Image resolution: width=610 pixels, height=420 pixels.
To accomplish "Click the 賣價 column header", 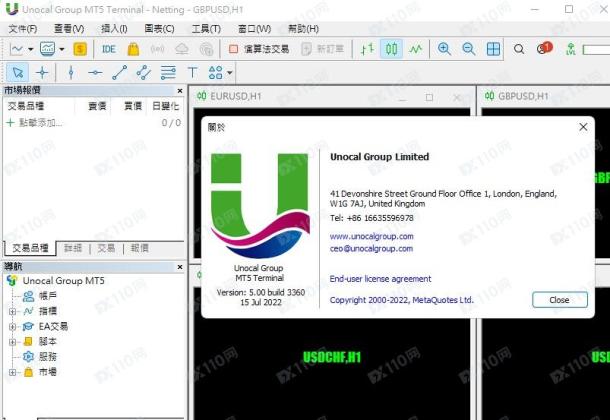I will tap(97, 106).
